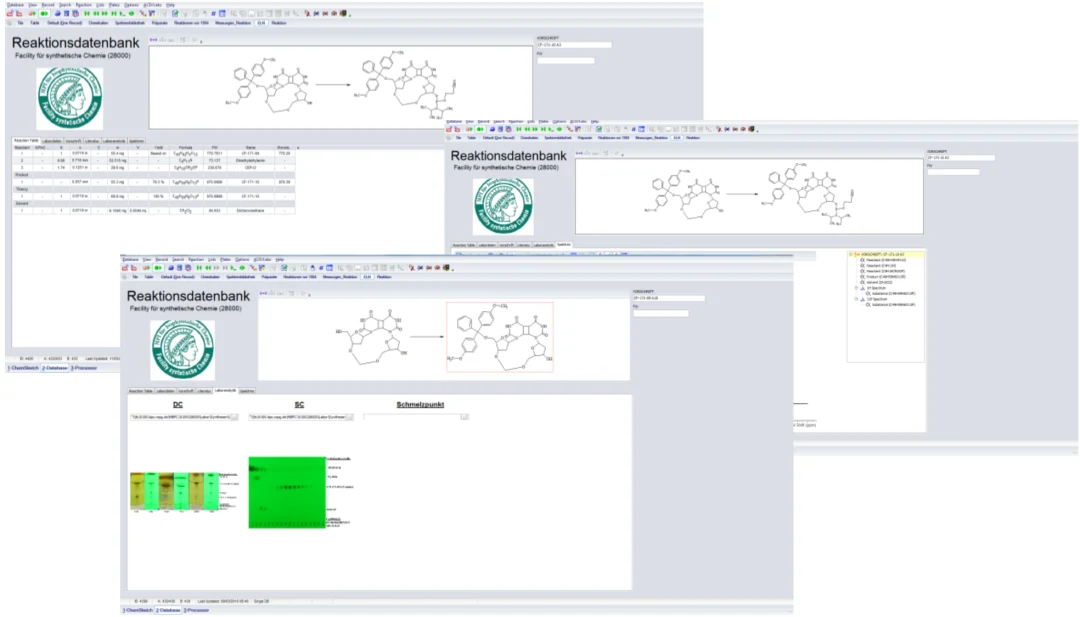Browse for a Schmelzpunkt file in front window
Viewport: 1080px width, 617px height.
tap(465, 417)
